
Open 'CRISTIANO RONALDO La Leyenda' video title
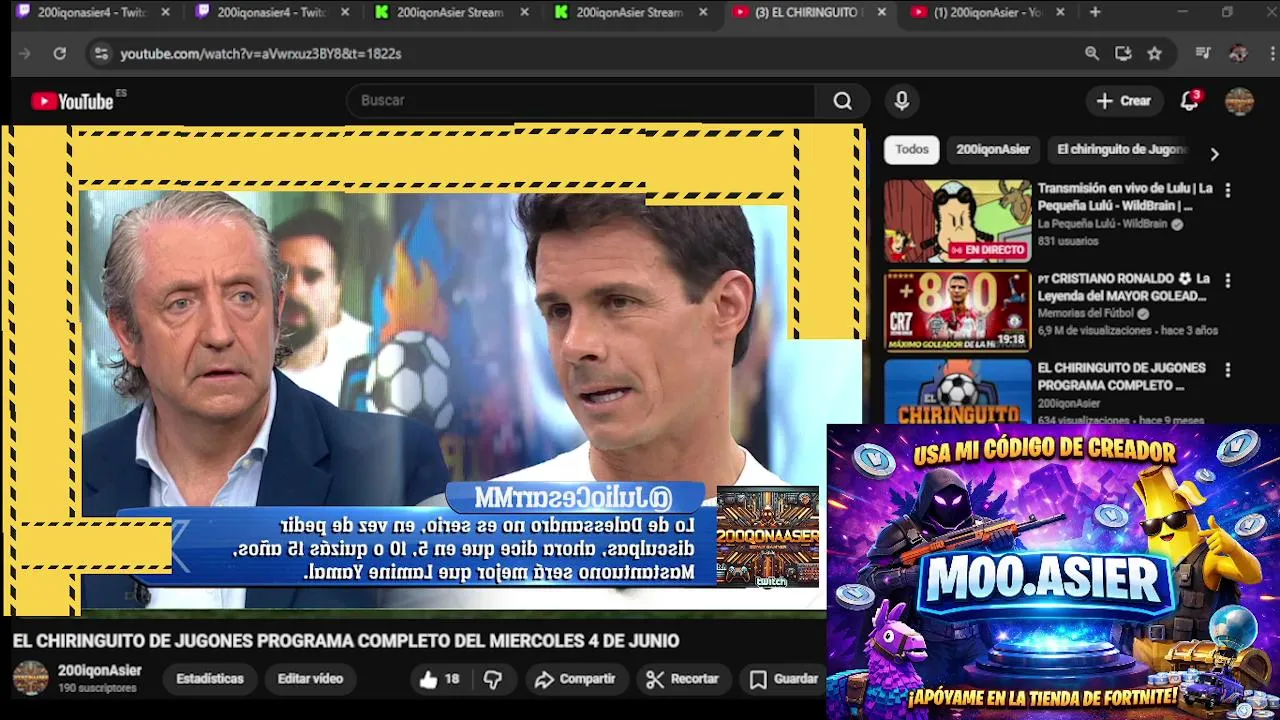[x=1124, y=287]
